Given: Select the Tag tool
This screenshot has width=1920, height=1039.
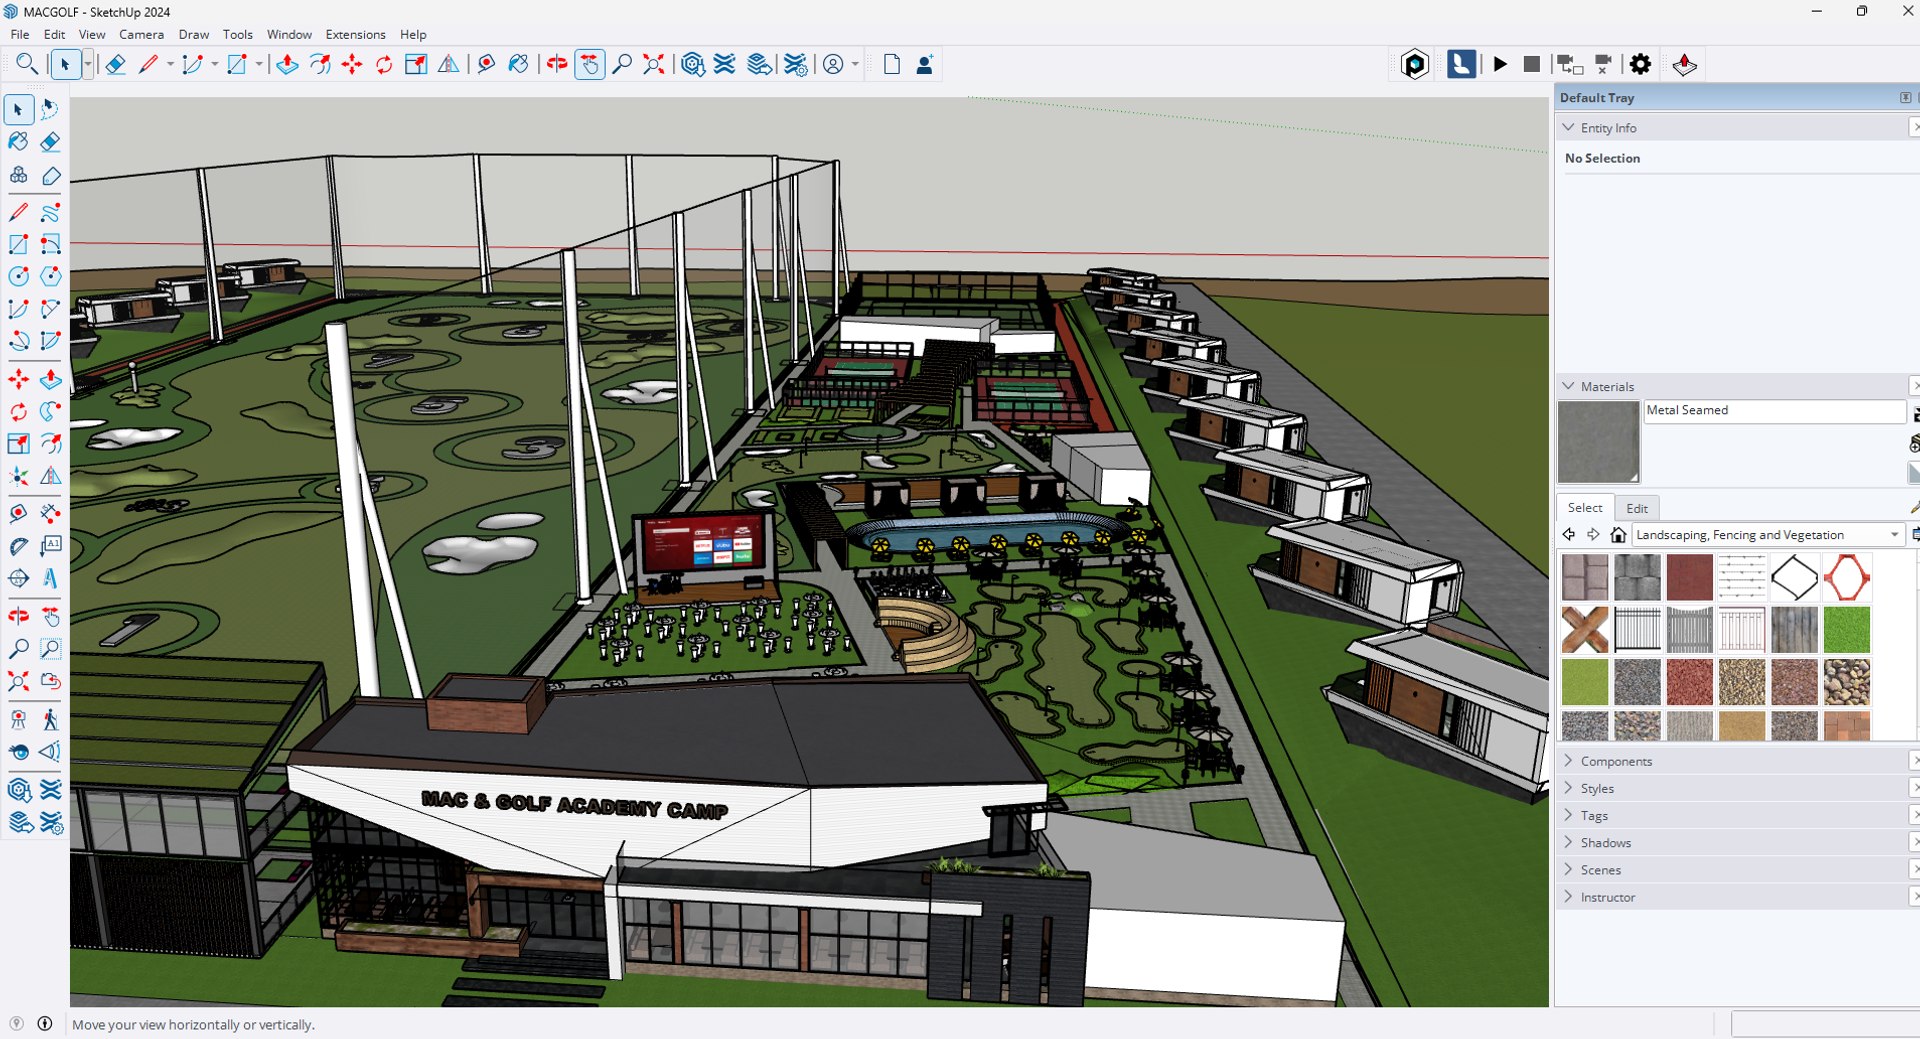Looking at the screenshot, I should tap(50, 175).
